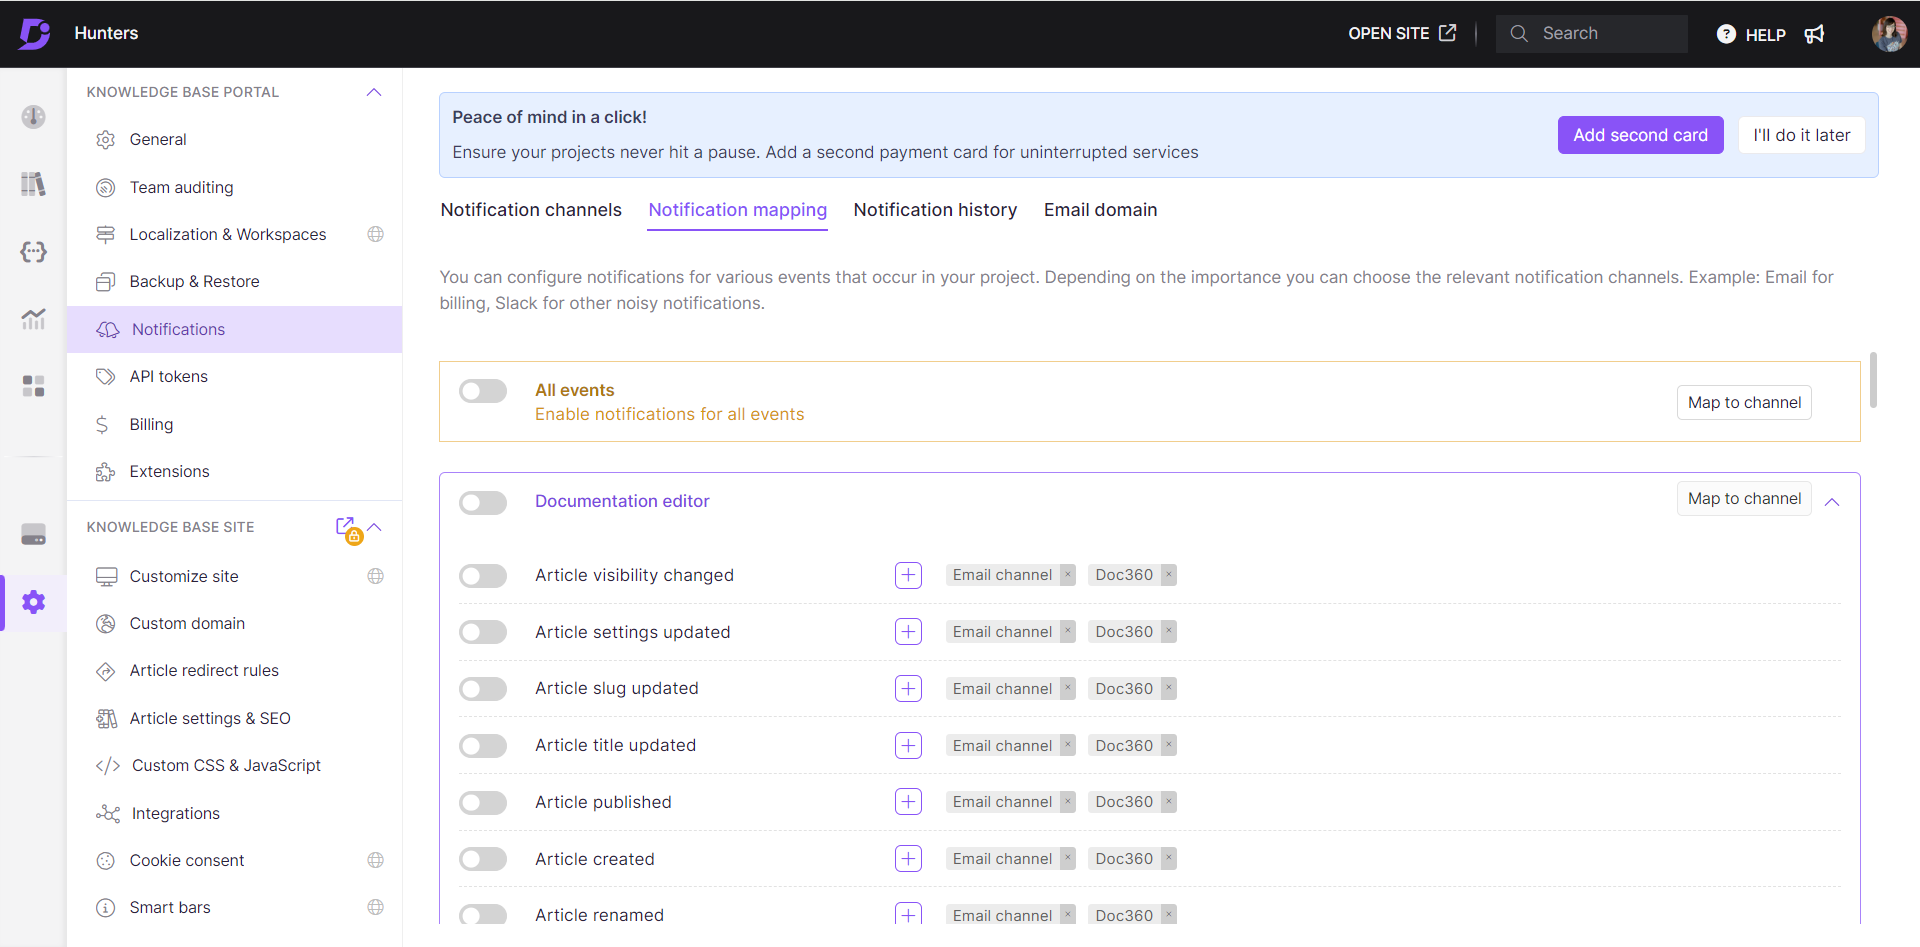Open the Analytics chart icon in left rail
Viewport: 1920px width, 947px height.
click(x=33, y=319)
